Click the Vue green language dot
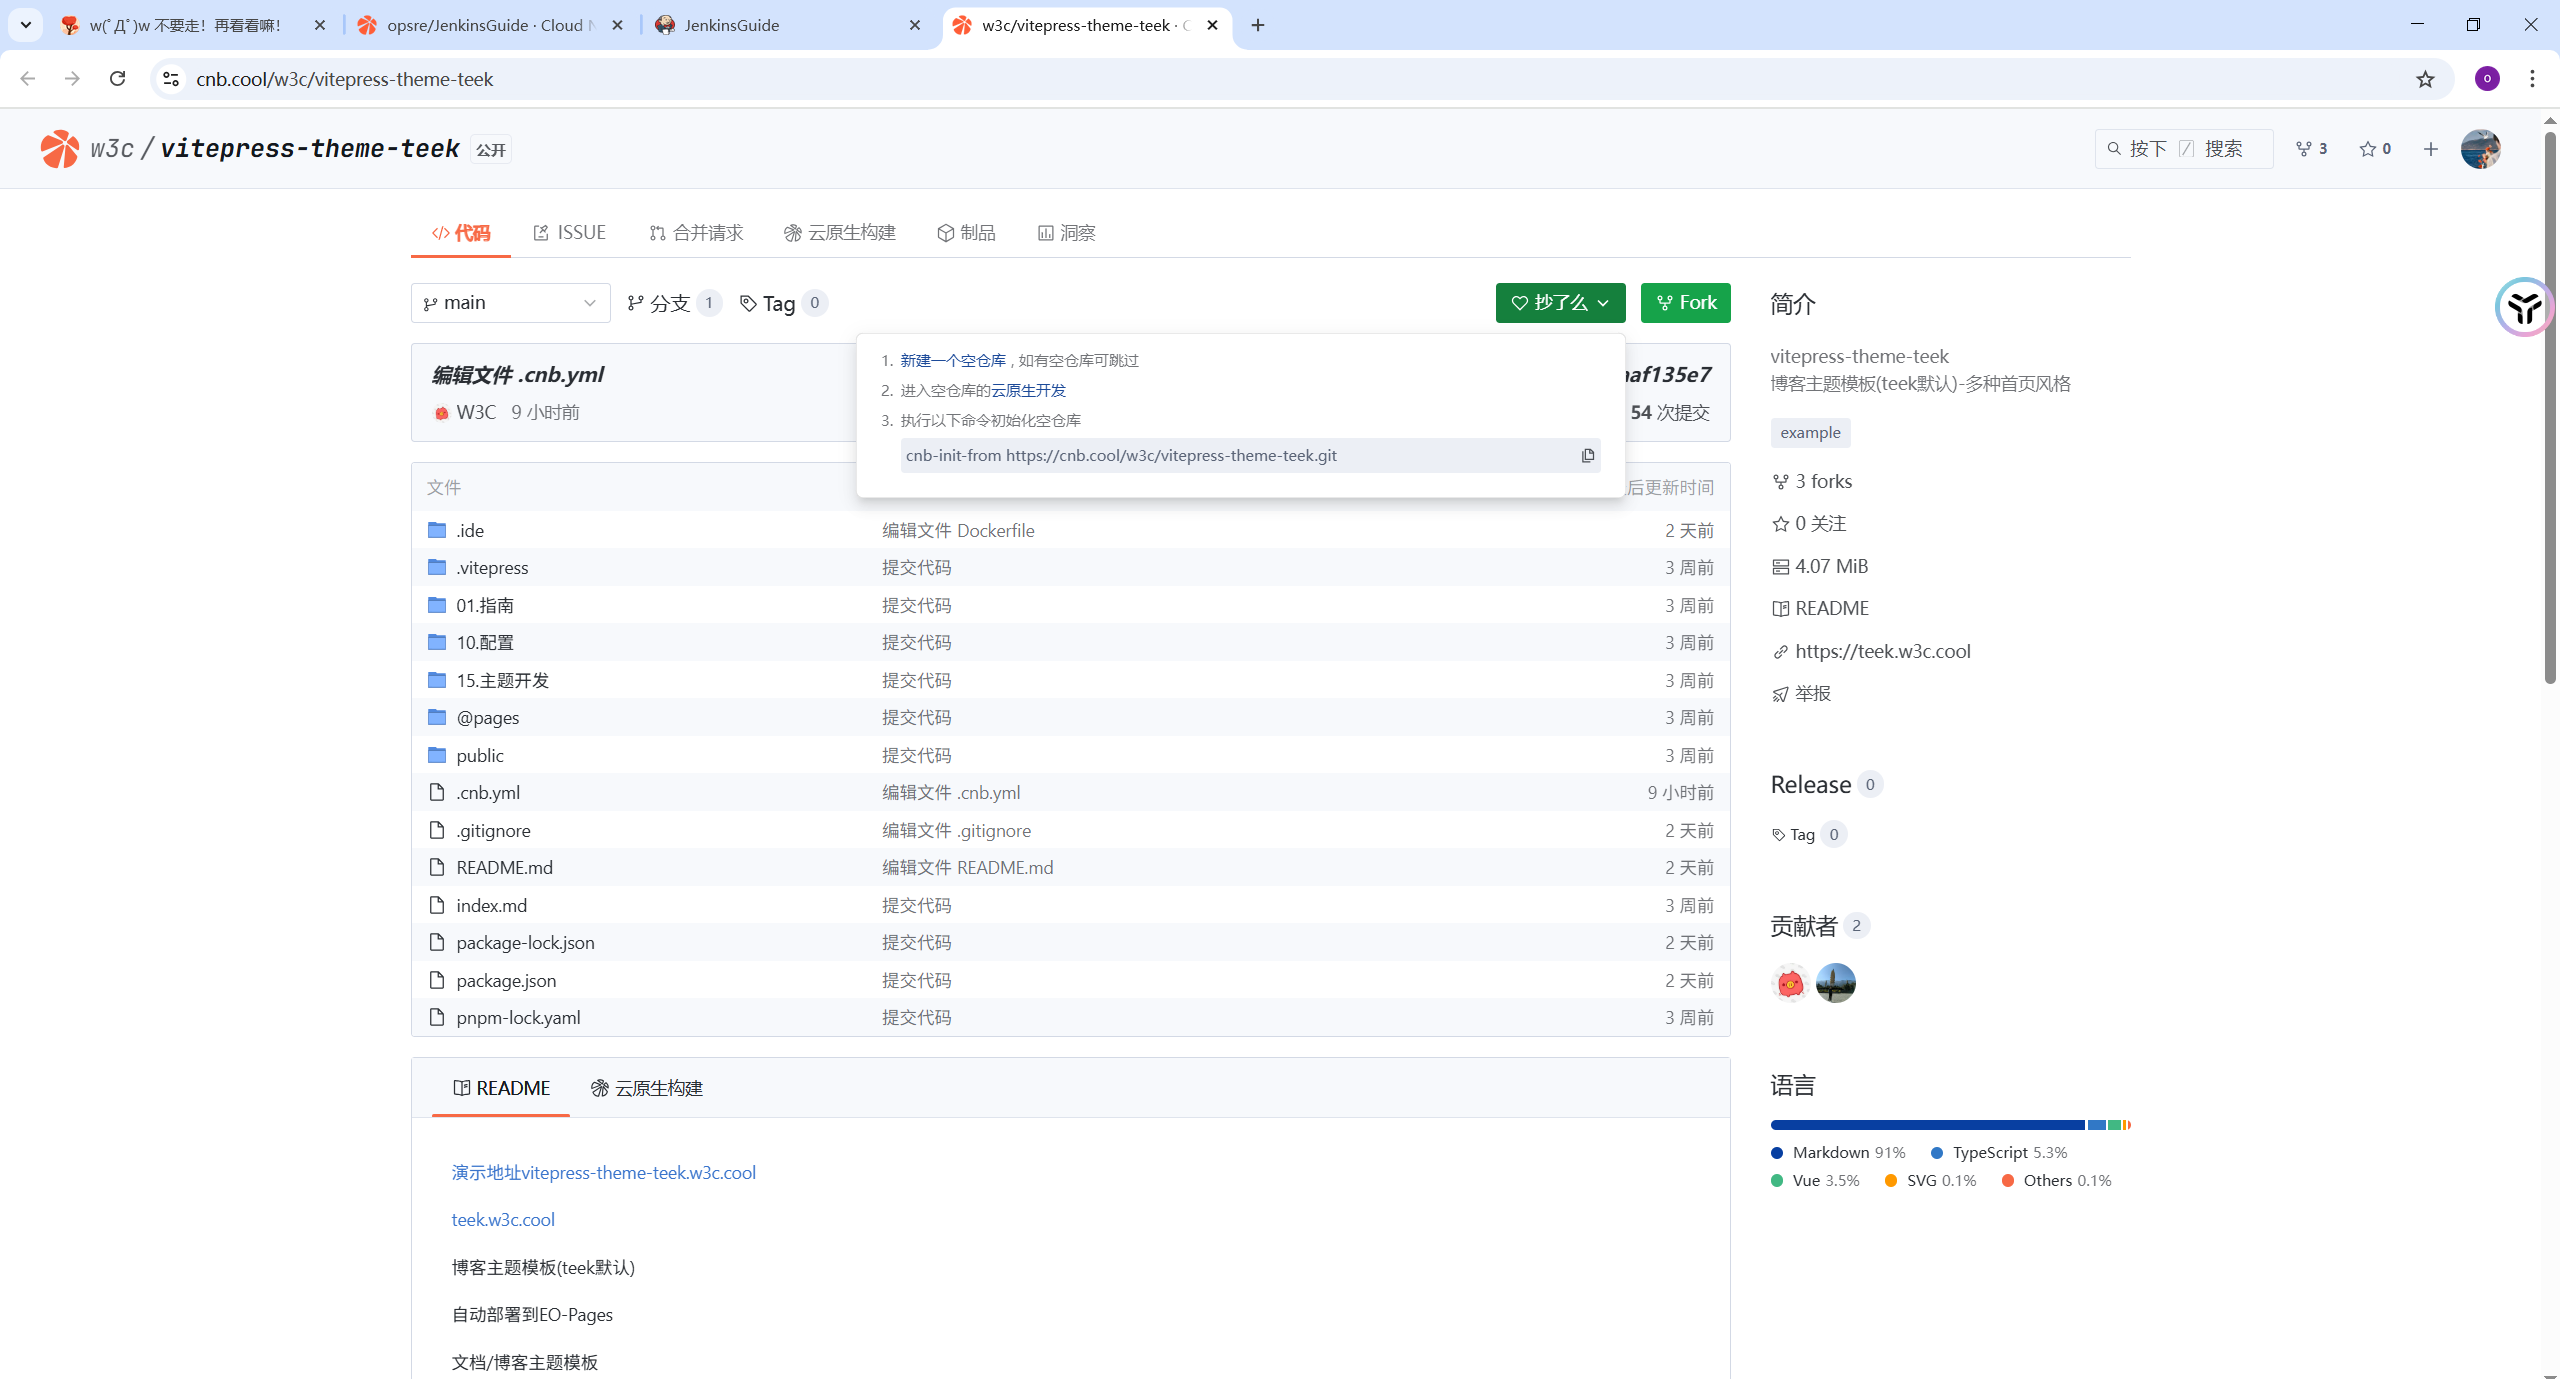The width and height of the screenshot is (2560, 1379). click(x=1777, y=1181)
